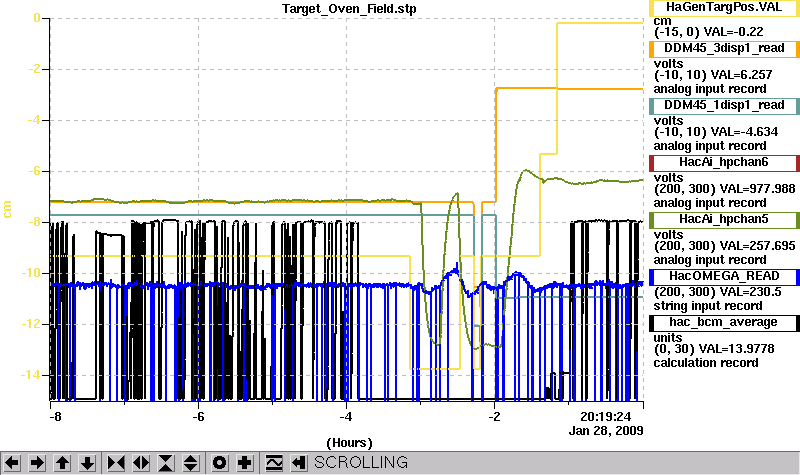Screen dimensions: 800x475
Task: Click the Target_Oven_Field.stp plot title
Action: 349,9
